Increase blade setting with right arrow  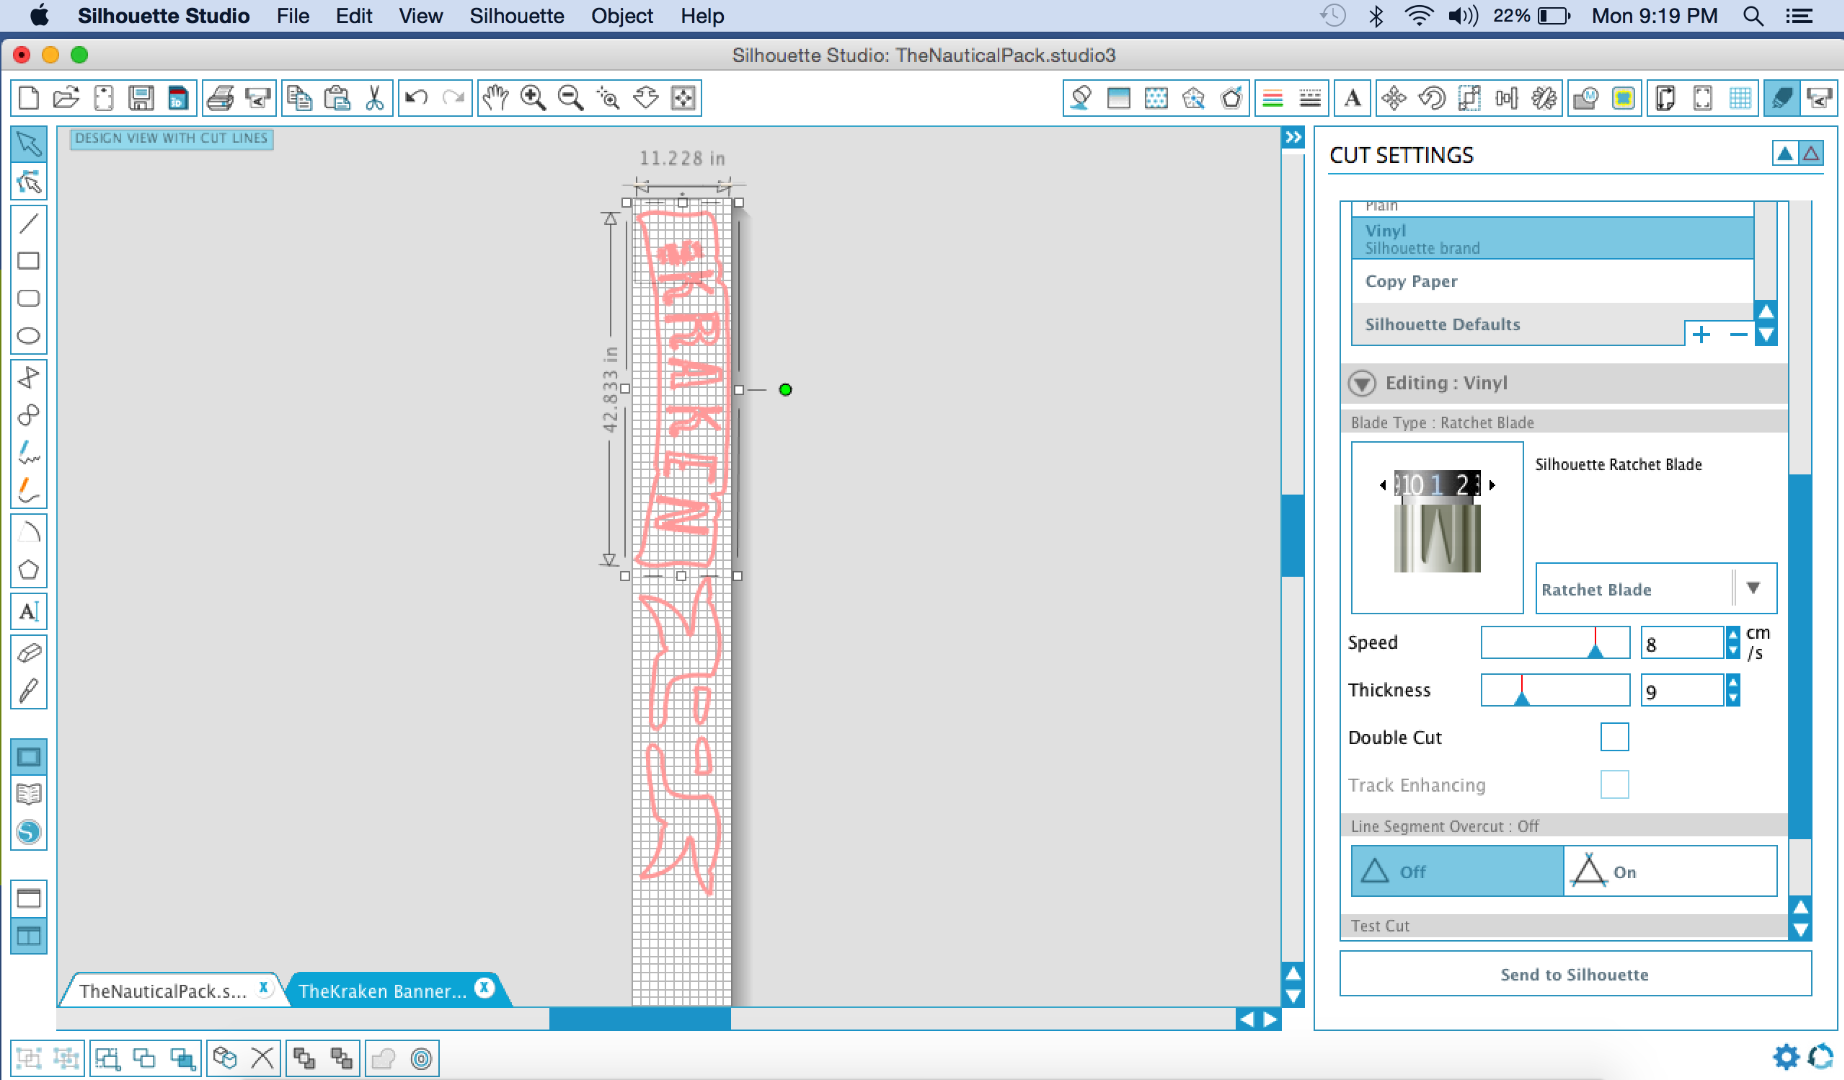[x=1492, y=485]
